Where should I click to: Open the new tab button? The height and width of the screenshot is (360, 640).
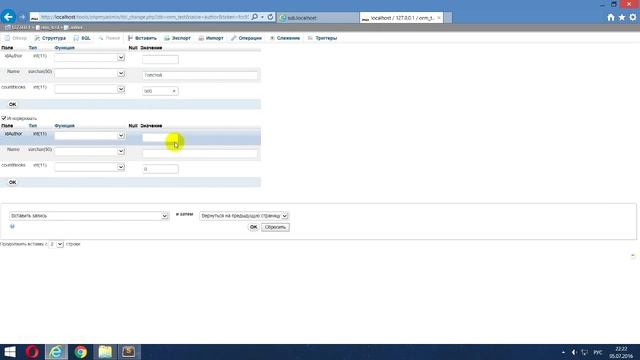(448, 18)
